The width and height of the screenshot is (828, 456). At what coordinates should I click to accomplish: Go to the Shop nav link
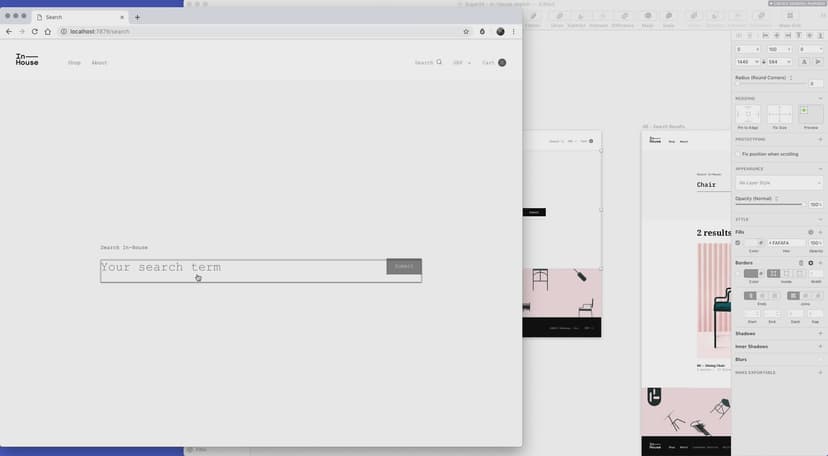[x=74, y=63]
